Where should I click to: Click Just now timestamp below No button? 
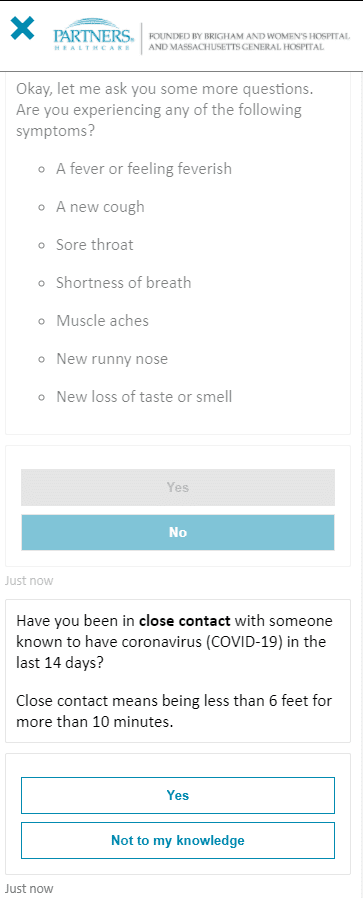click(x=29, y=581)
